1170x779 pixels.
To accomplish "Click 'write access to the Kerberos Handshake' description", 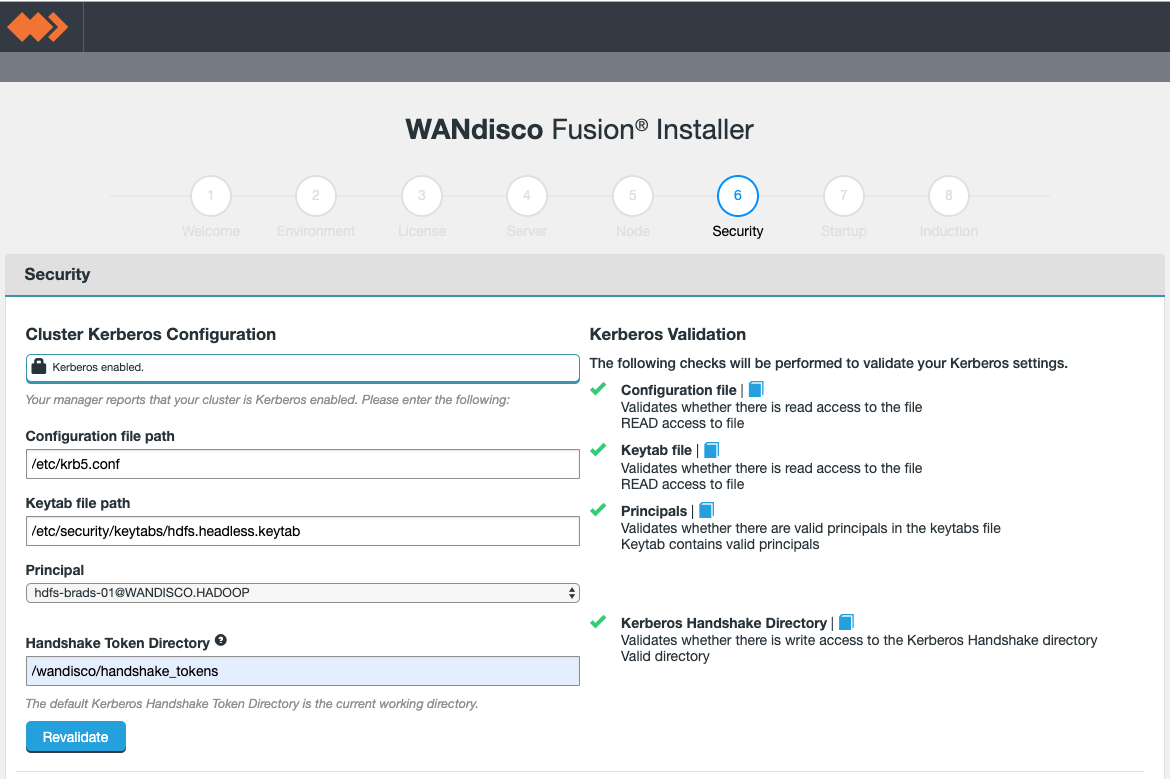I will click(x=859, y=640).
